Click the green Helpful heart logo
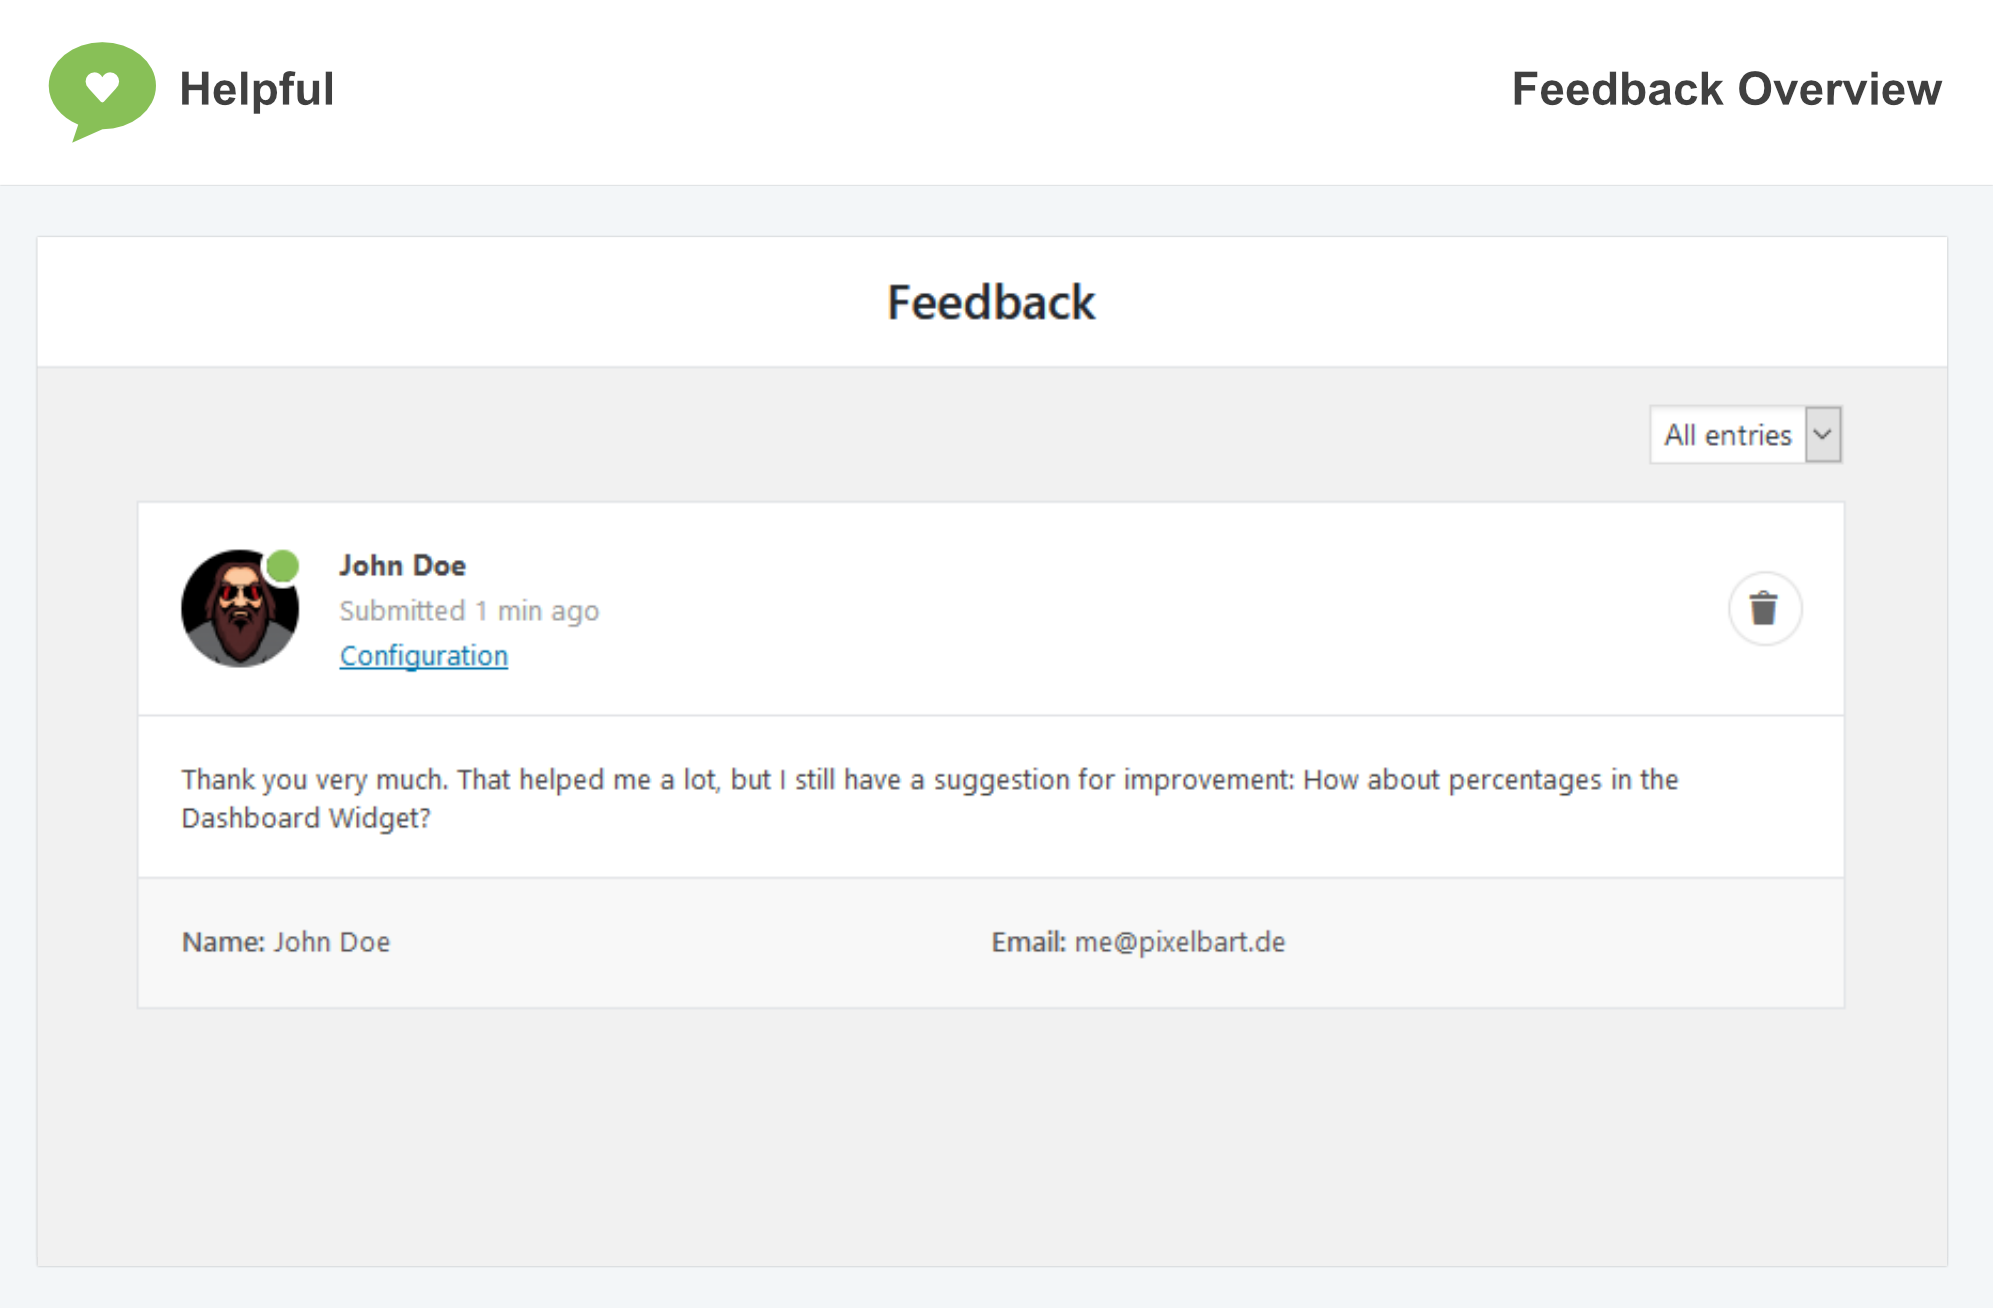Viewport: 1993px width, 1308px height. pyautogui.click(x=102, y=91)
